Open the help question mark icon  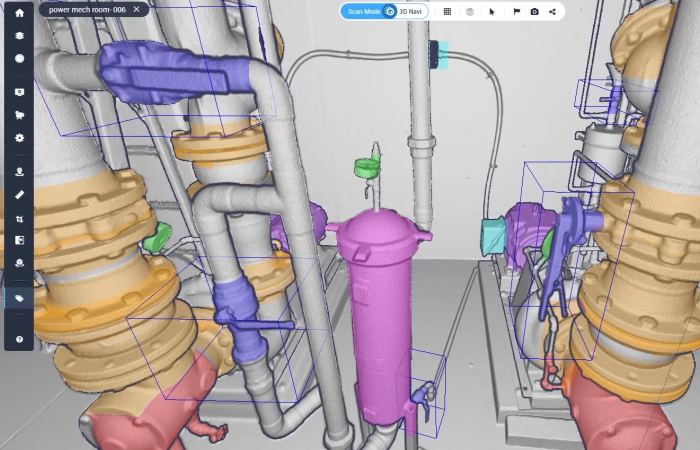[19, 340]
